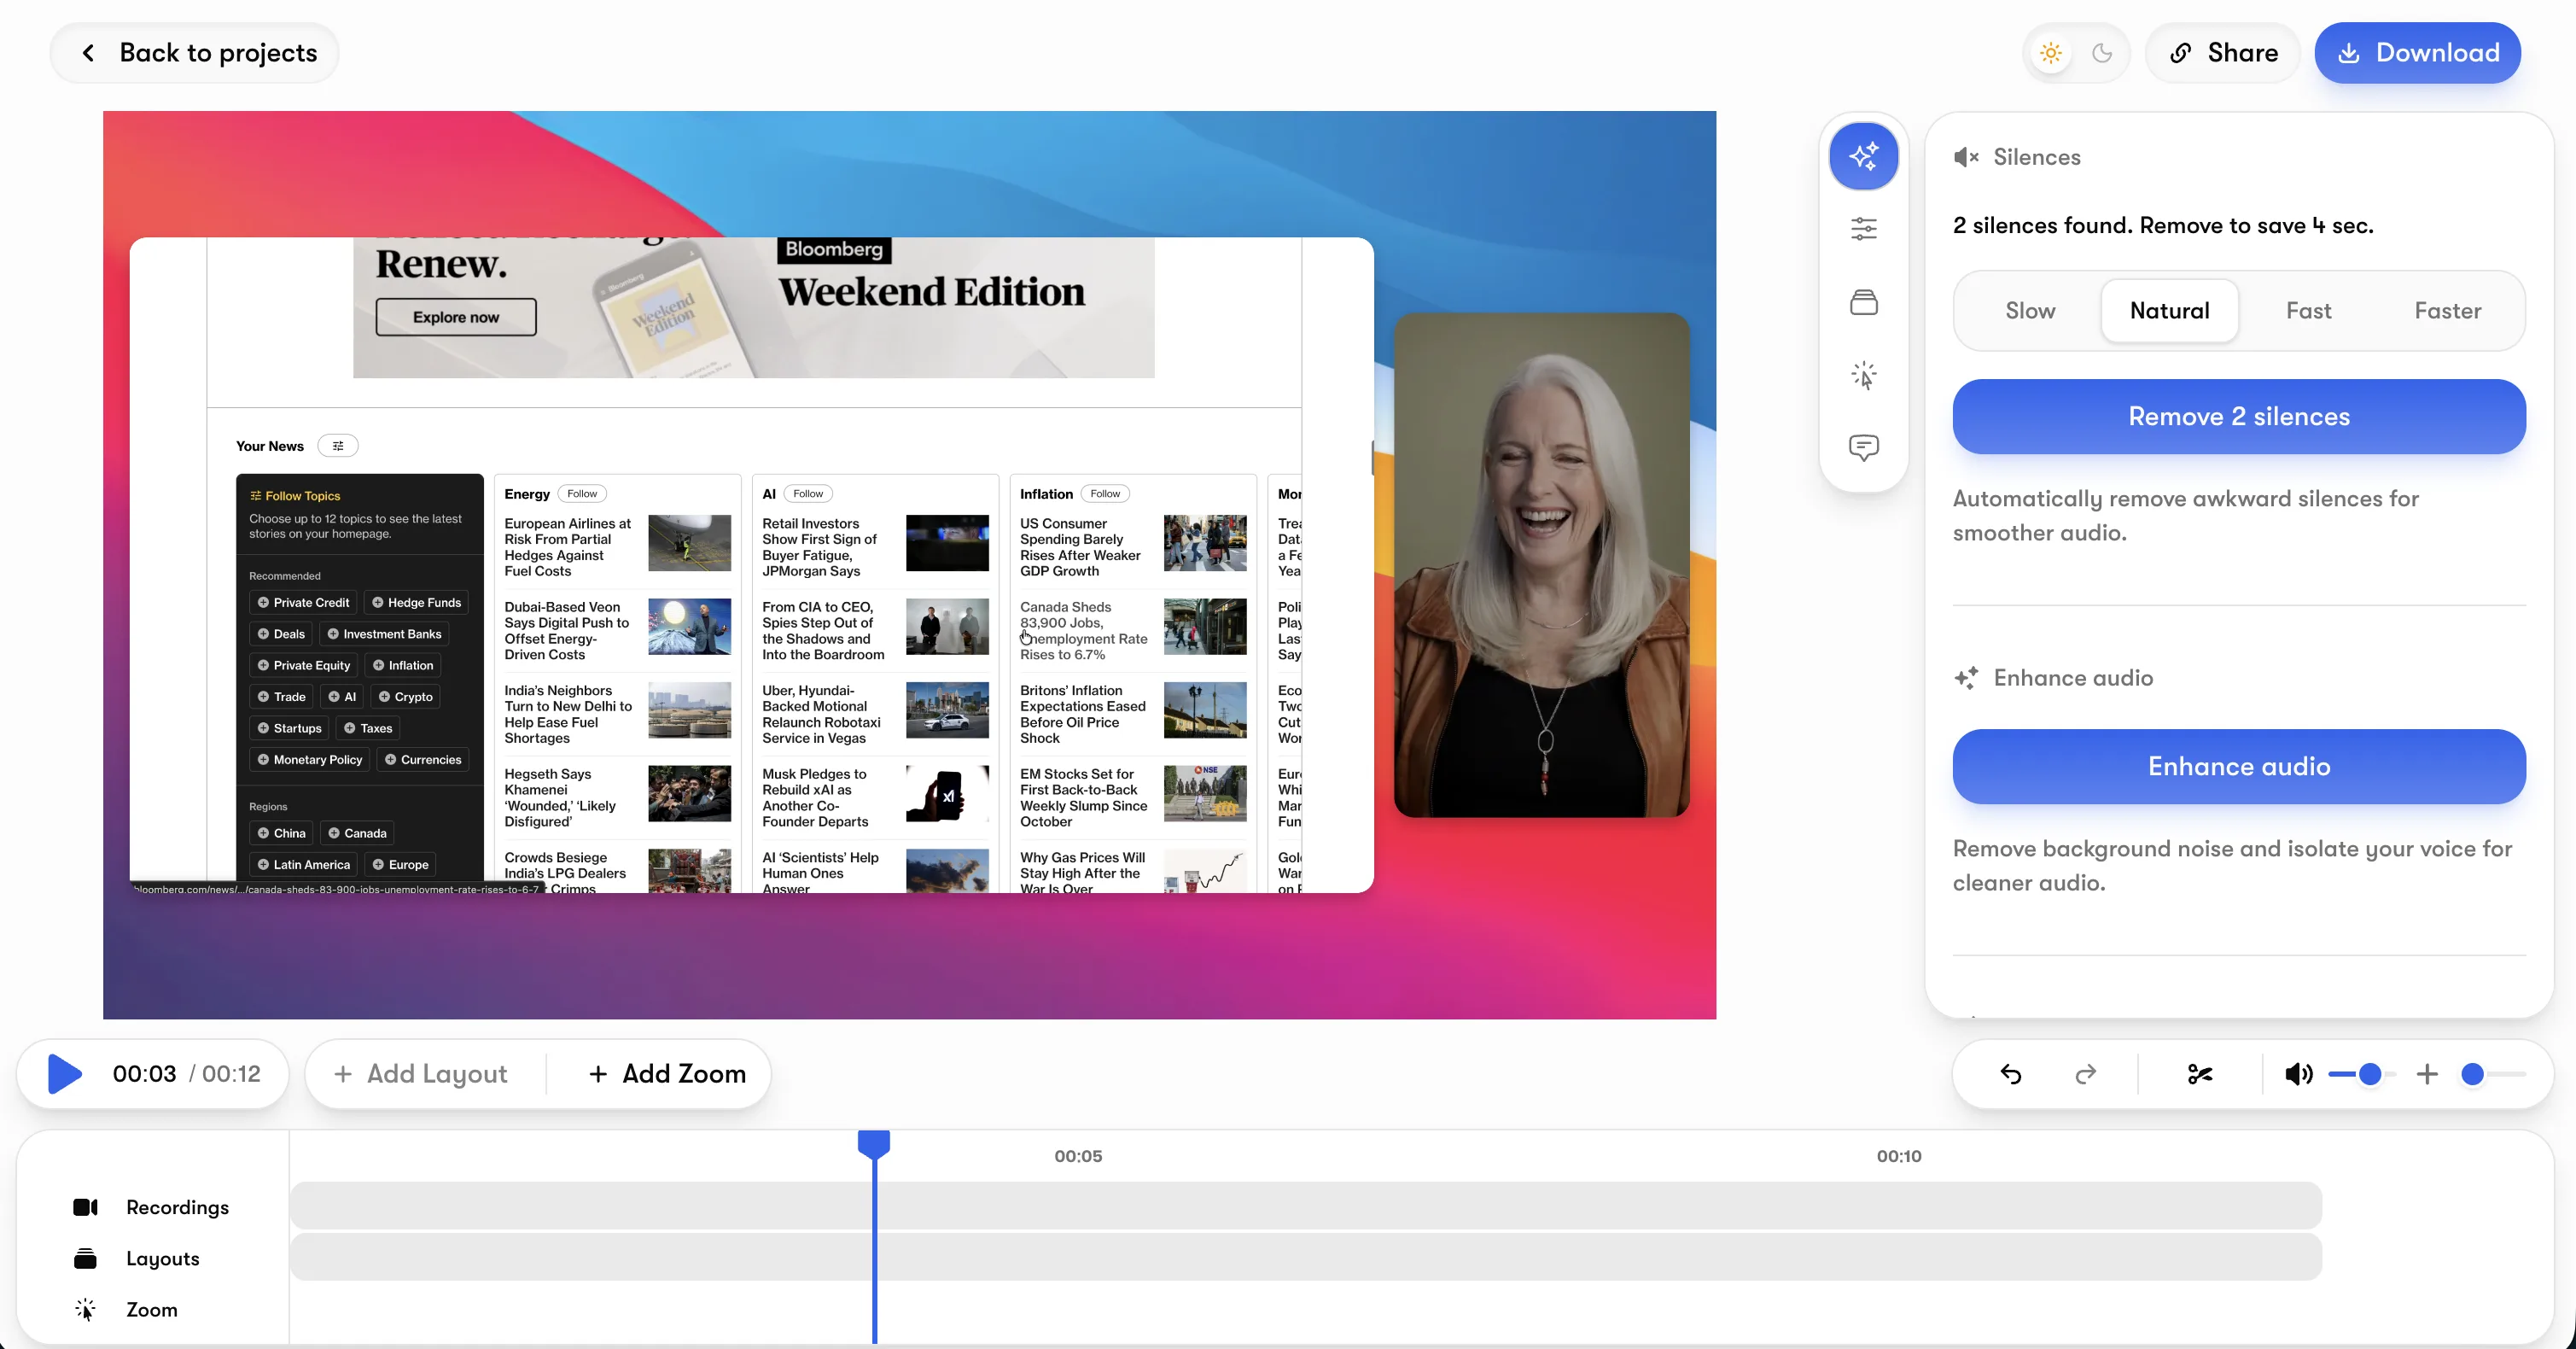This screenshot has width=2576, height=1349.
Task: Click 'Follow Topics' in the recorded screen preview
Action: tap(302, 496)
